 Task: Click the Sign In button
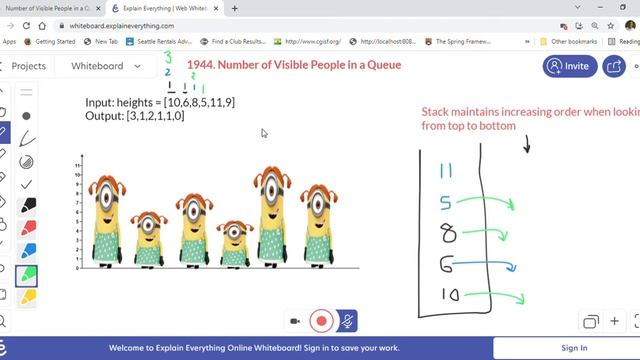tap(574, 348)
